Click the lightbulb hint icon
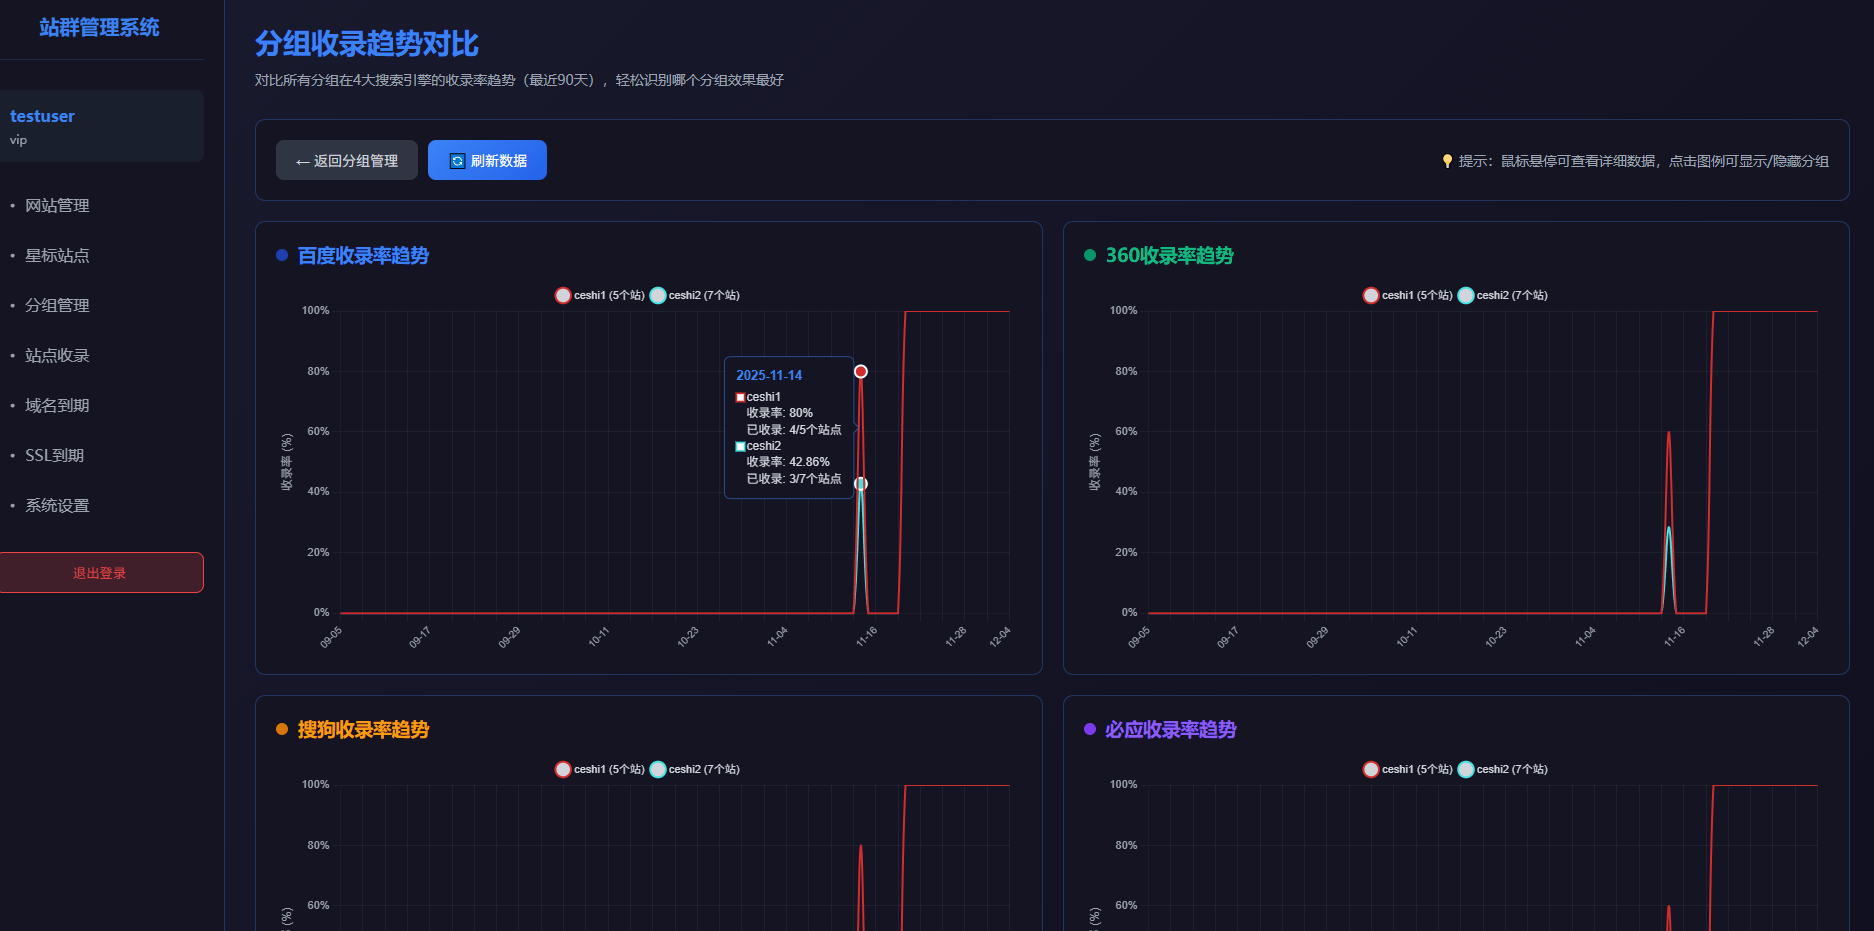This screenshot has width=1874, height=931. click(x=1446, y=161)
